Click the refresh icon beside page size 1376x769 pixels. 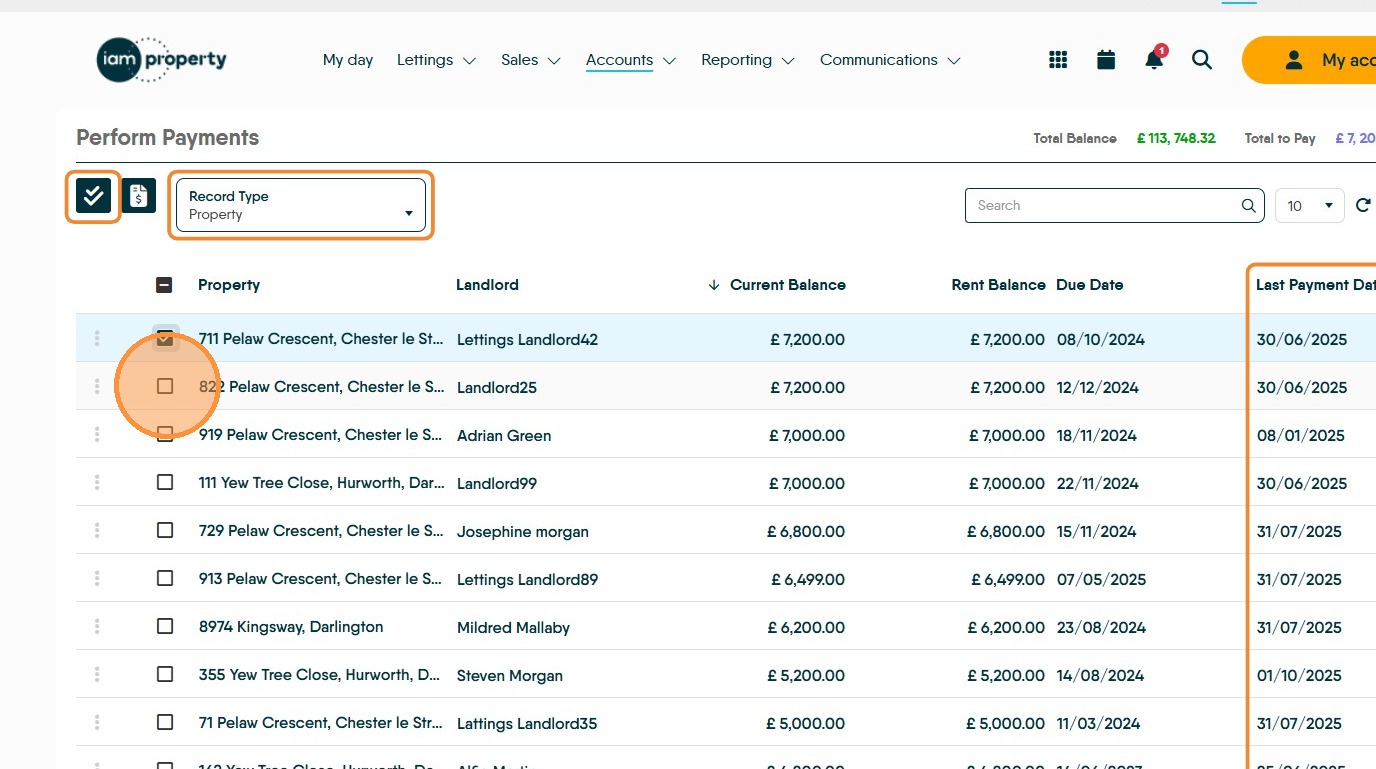tap(1362, 206)
